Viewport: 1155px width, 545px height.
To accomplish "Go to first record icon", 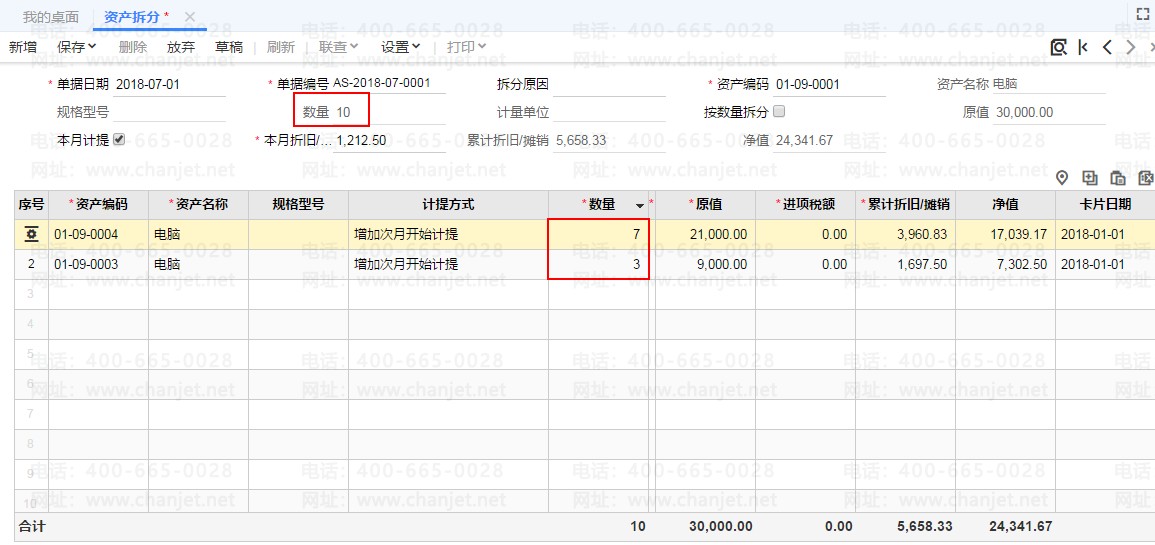I will (1083, 47).
